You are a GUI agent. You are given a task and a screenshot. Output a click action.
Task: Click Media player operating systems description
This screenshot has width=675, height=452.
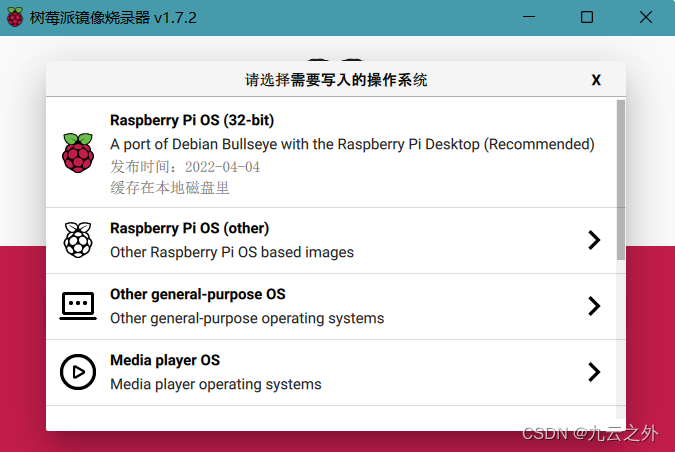[216, 384]
